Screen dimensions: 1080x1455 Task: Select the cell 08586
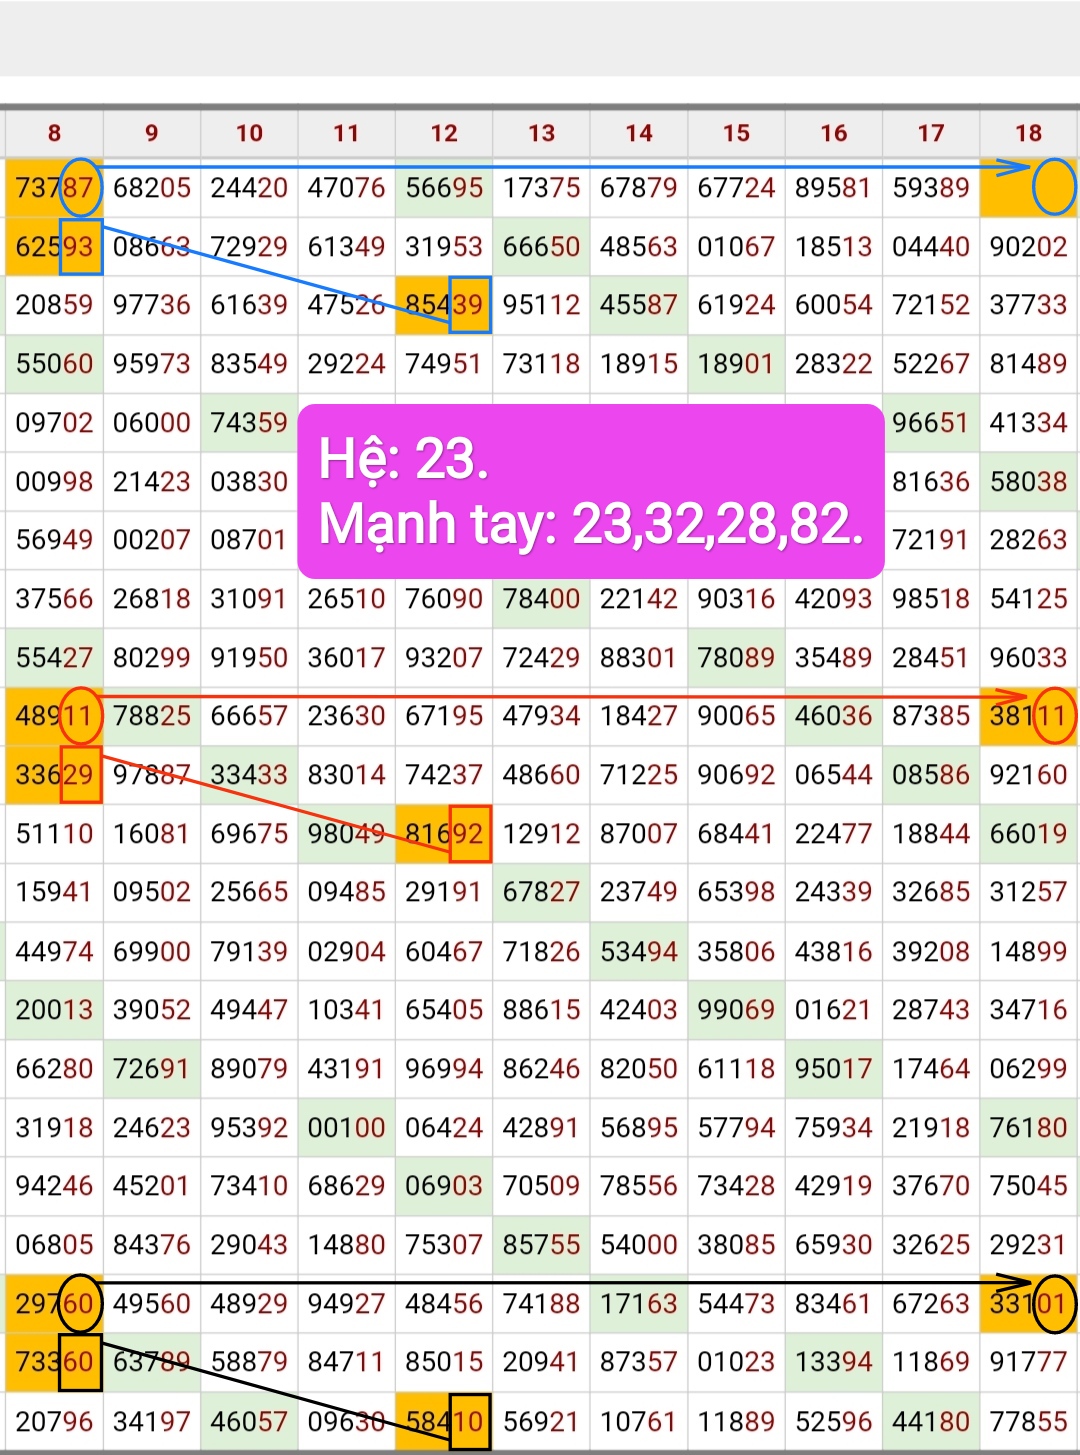tap(931, 775)
